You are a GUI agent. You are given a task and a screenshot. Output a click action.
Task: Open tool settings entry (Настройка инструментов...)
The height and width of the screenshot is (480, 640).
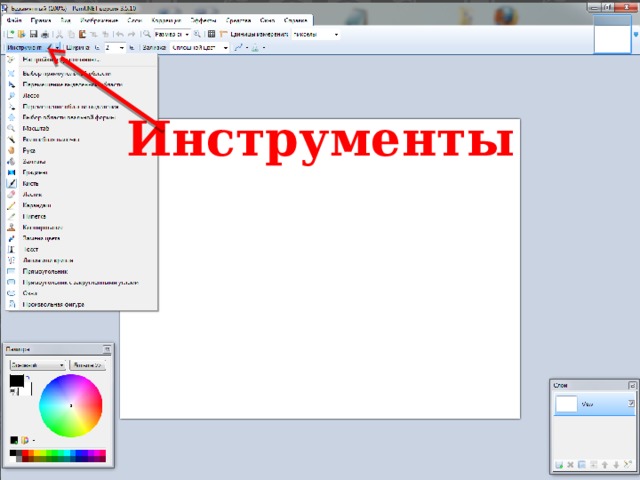(82, 60)
